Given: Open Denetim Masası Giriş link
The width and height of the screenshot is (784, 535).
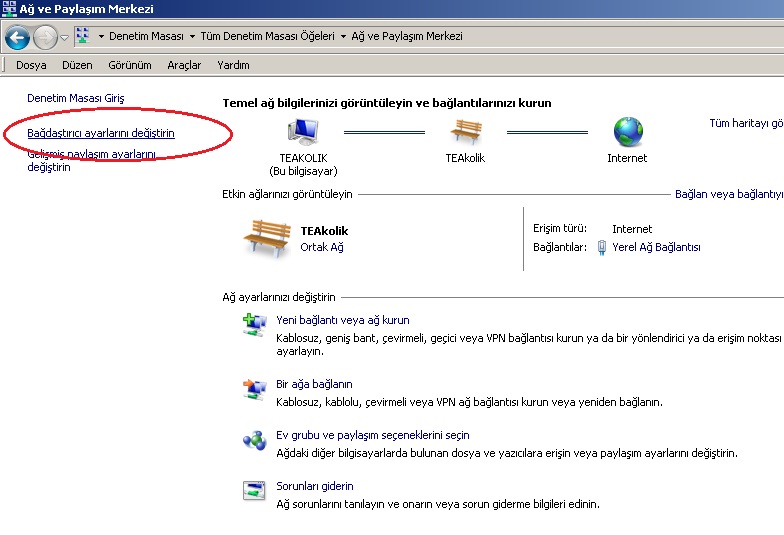Looking at the screenshot, I should 76,98.
